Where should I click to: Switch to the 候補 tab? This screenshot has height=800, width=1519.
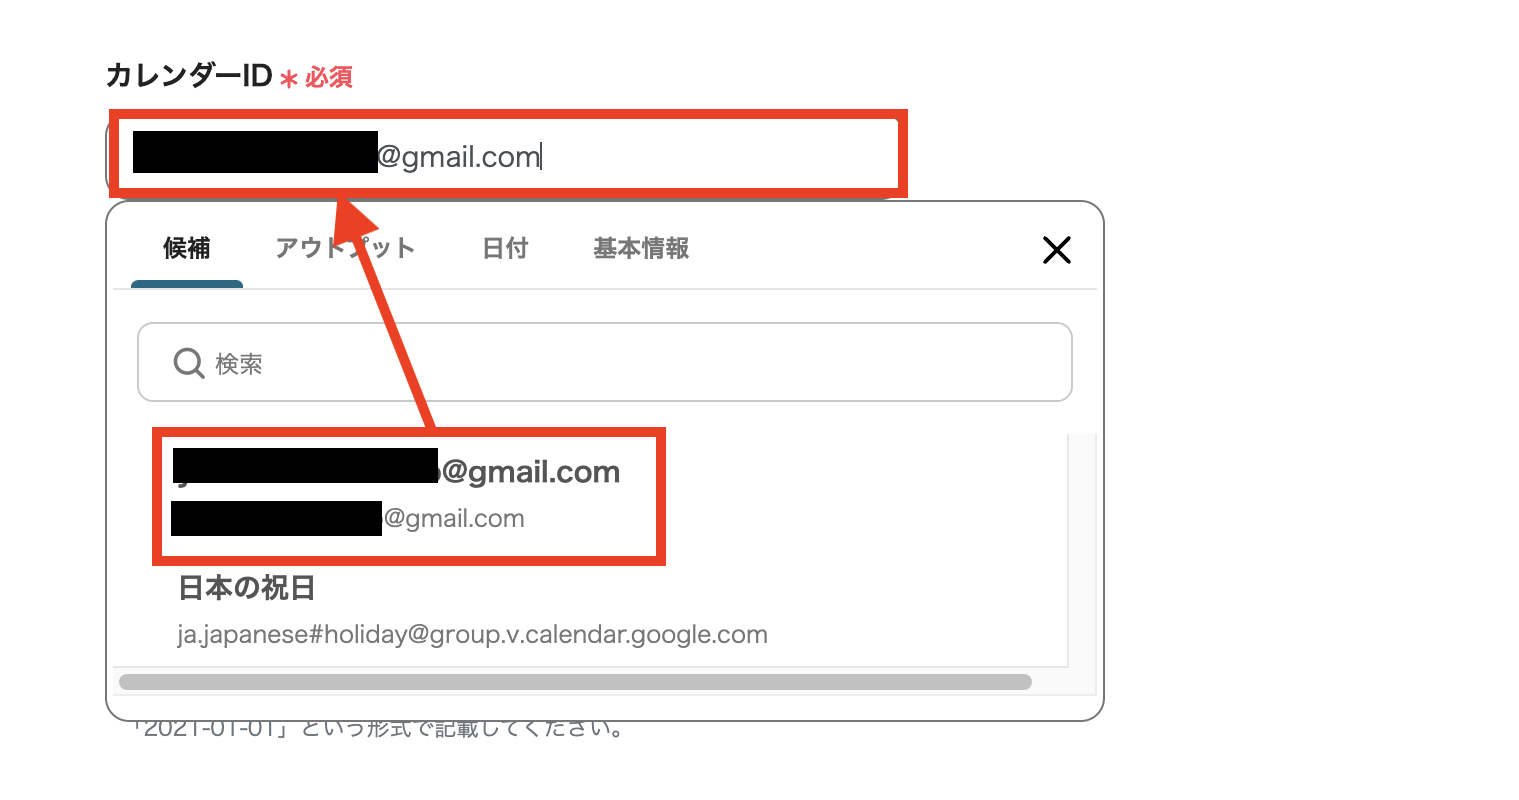pyautogui.click(x=187, y=248)
